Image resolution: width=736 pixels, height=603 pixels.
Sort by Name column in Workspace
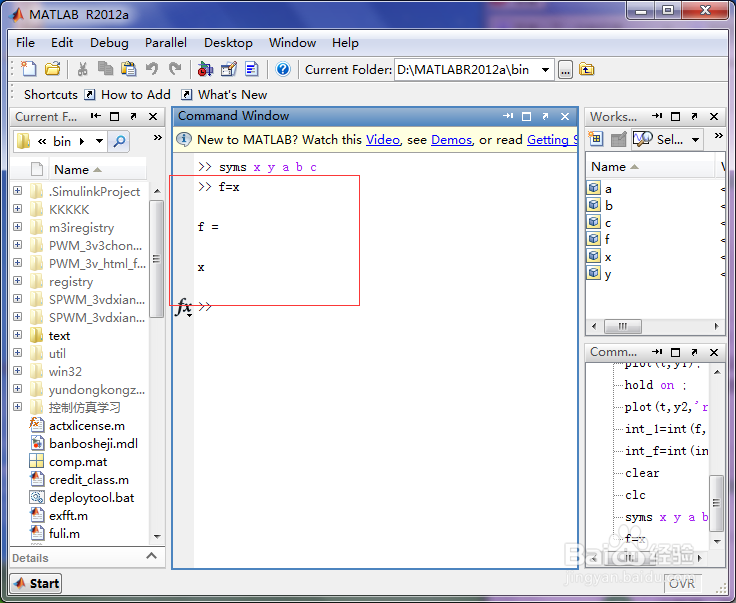pos(650,167)
